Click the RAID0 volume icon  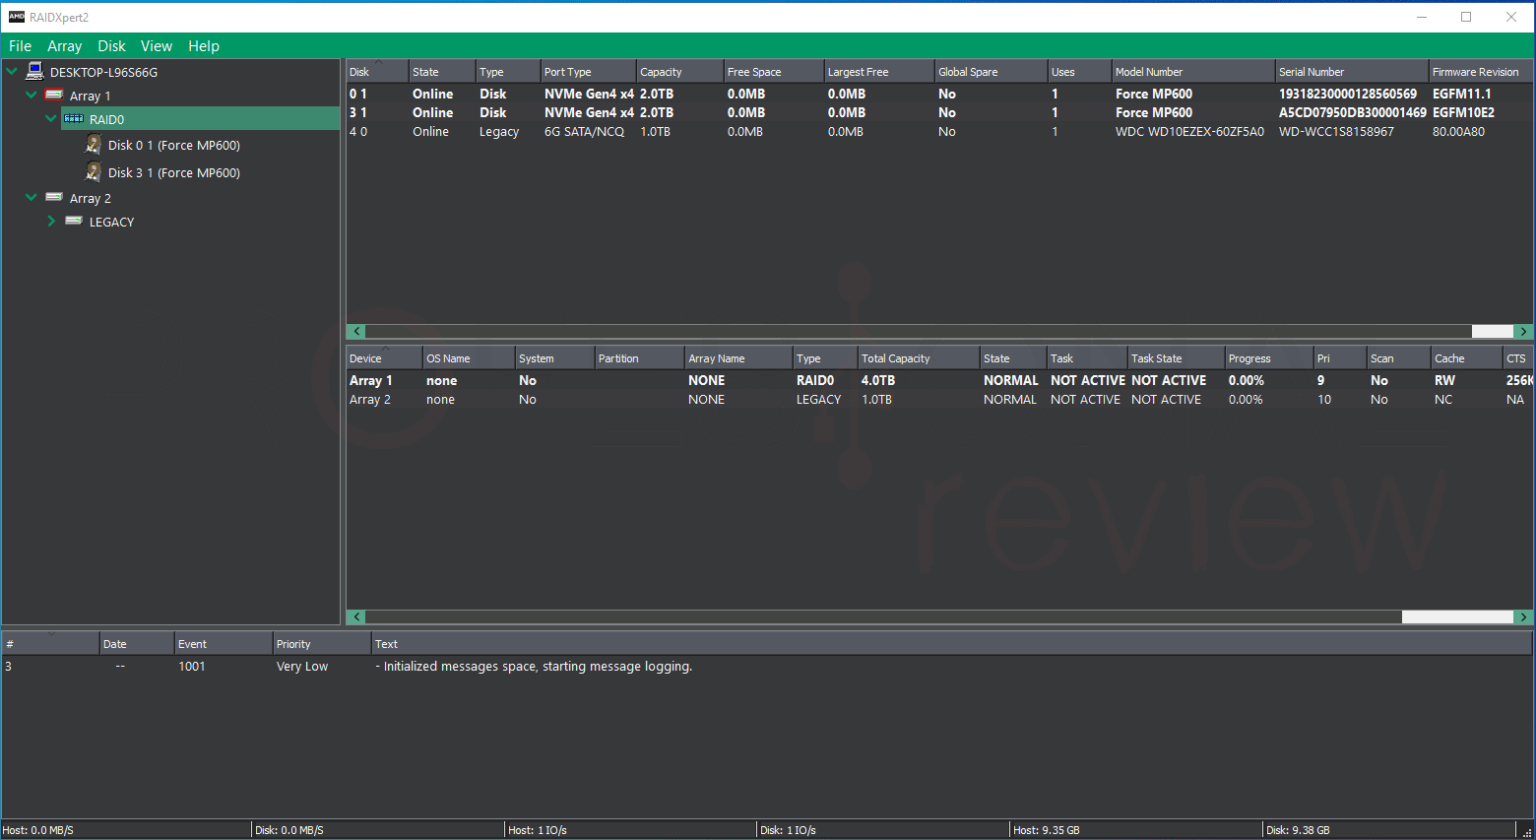coord(74,118)
